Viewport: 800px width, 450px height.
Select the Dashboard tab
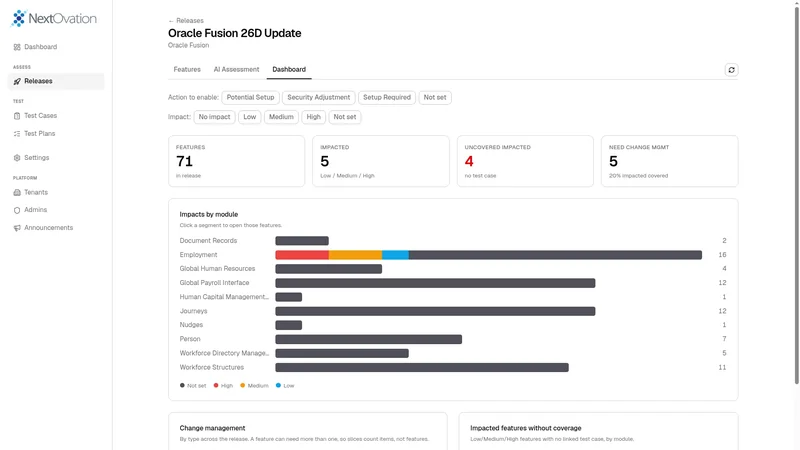289,69
